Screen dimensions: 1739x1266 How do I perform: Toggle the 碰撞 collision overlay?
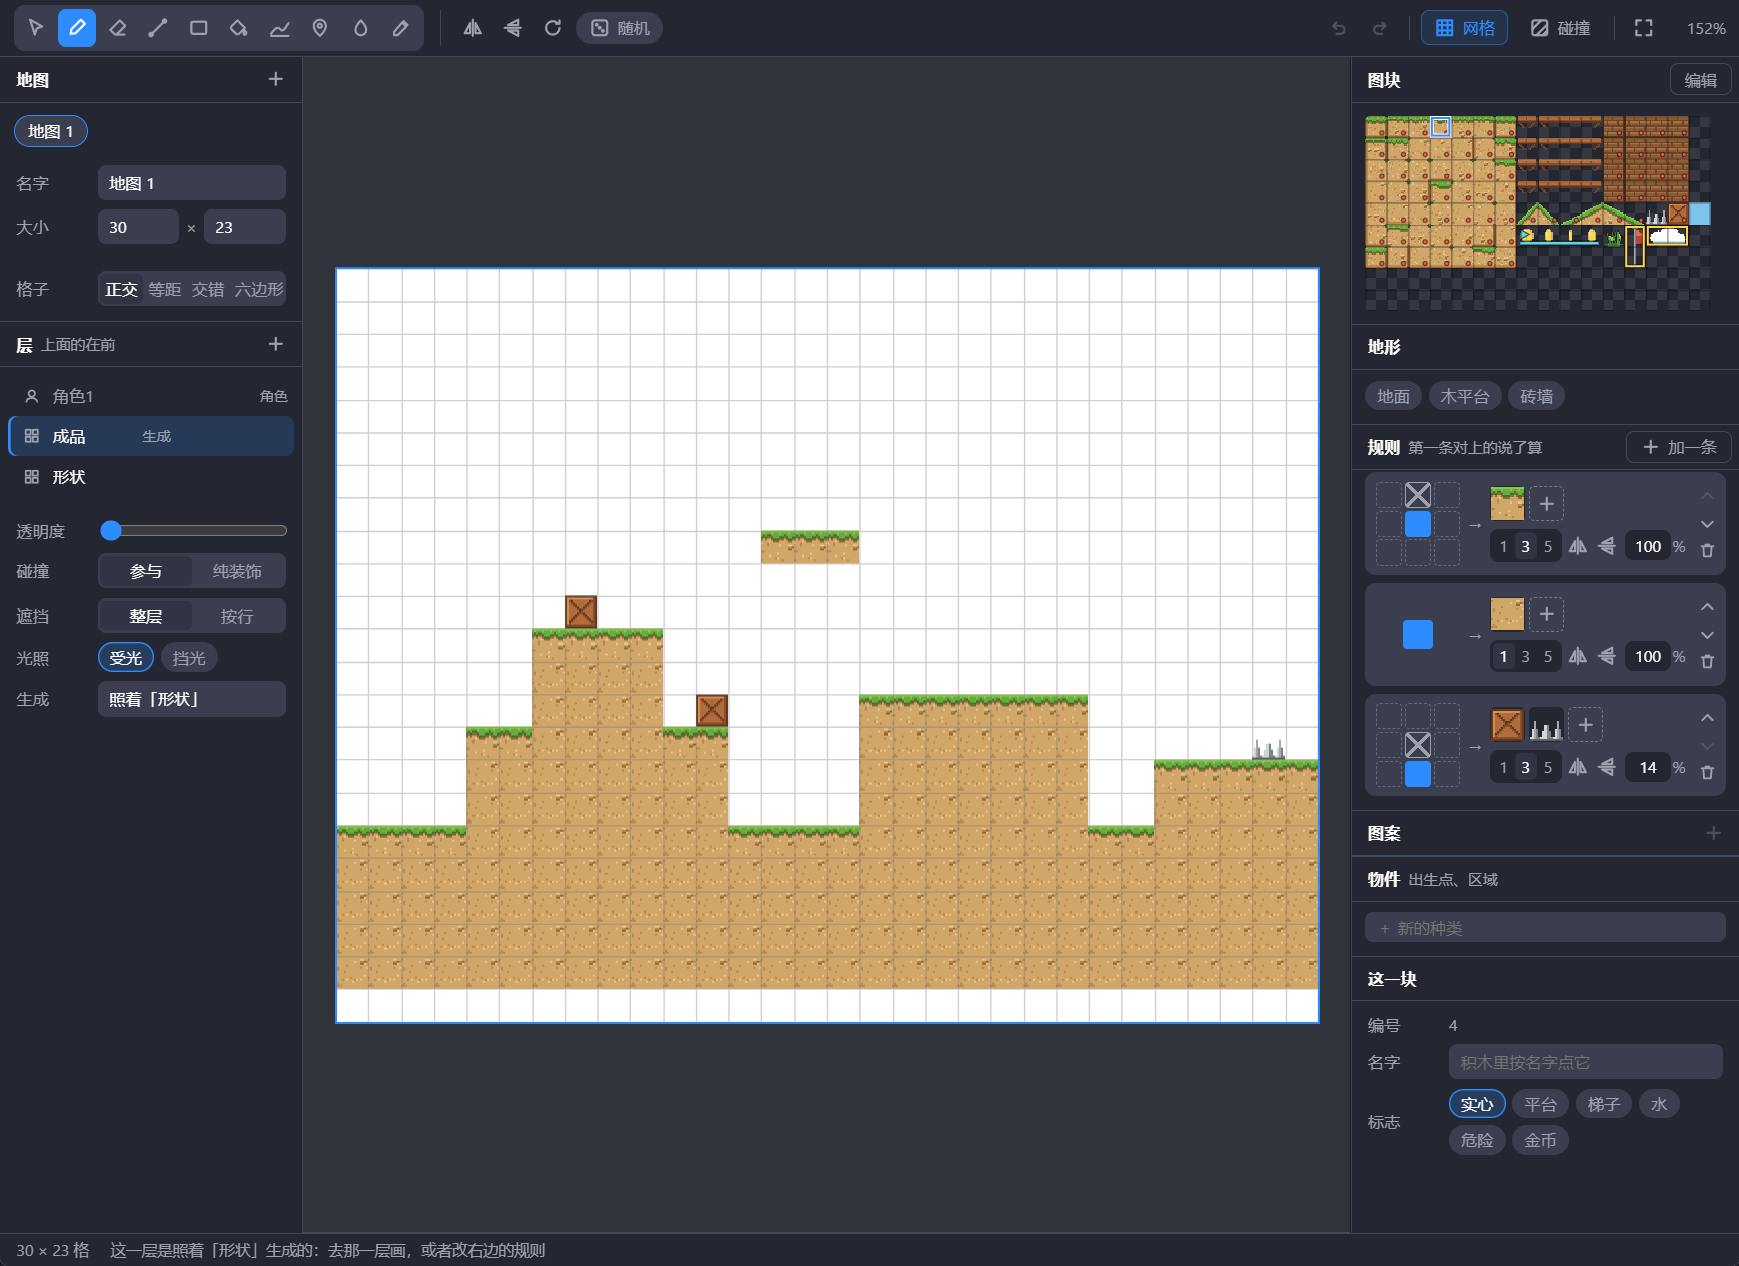tap(1560, 28)
